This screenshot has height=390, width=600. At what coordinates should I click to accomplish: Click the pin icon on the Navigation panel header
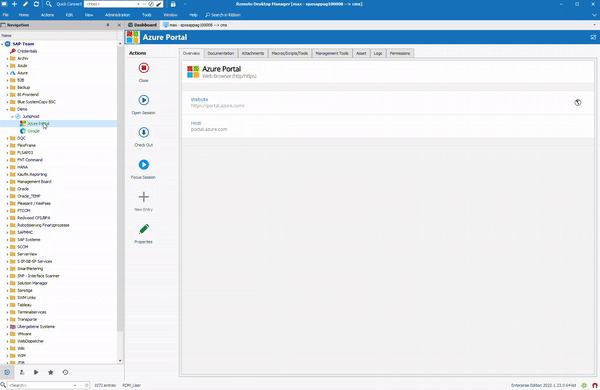[x=108, y=25]
